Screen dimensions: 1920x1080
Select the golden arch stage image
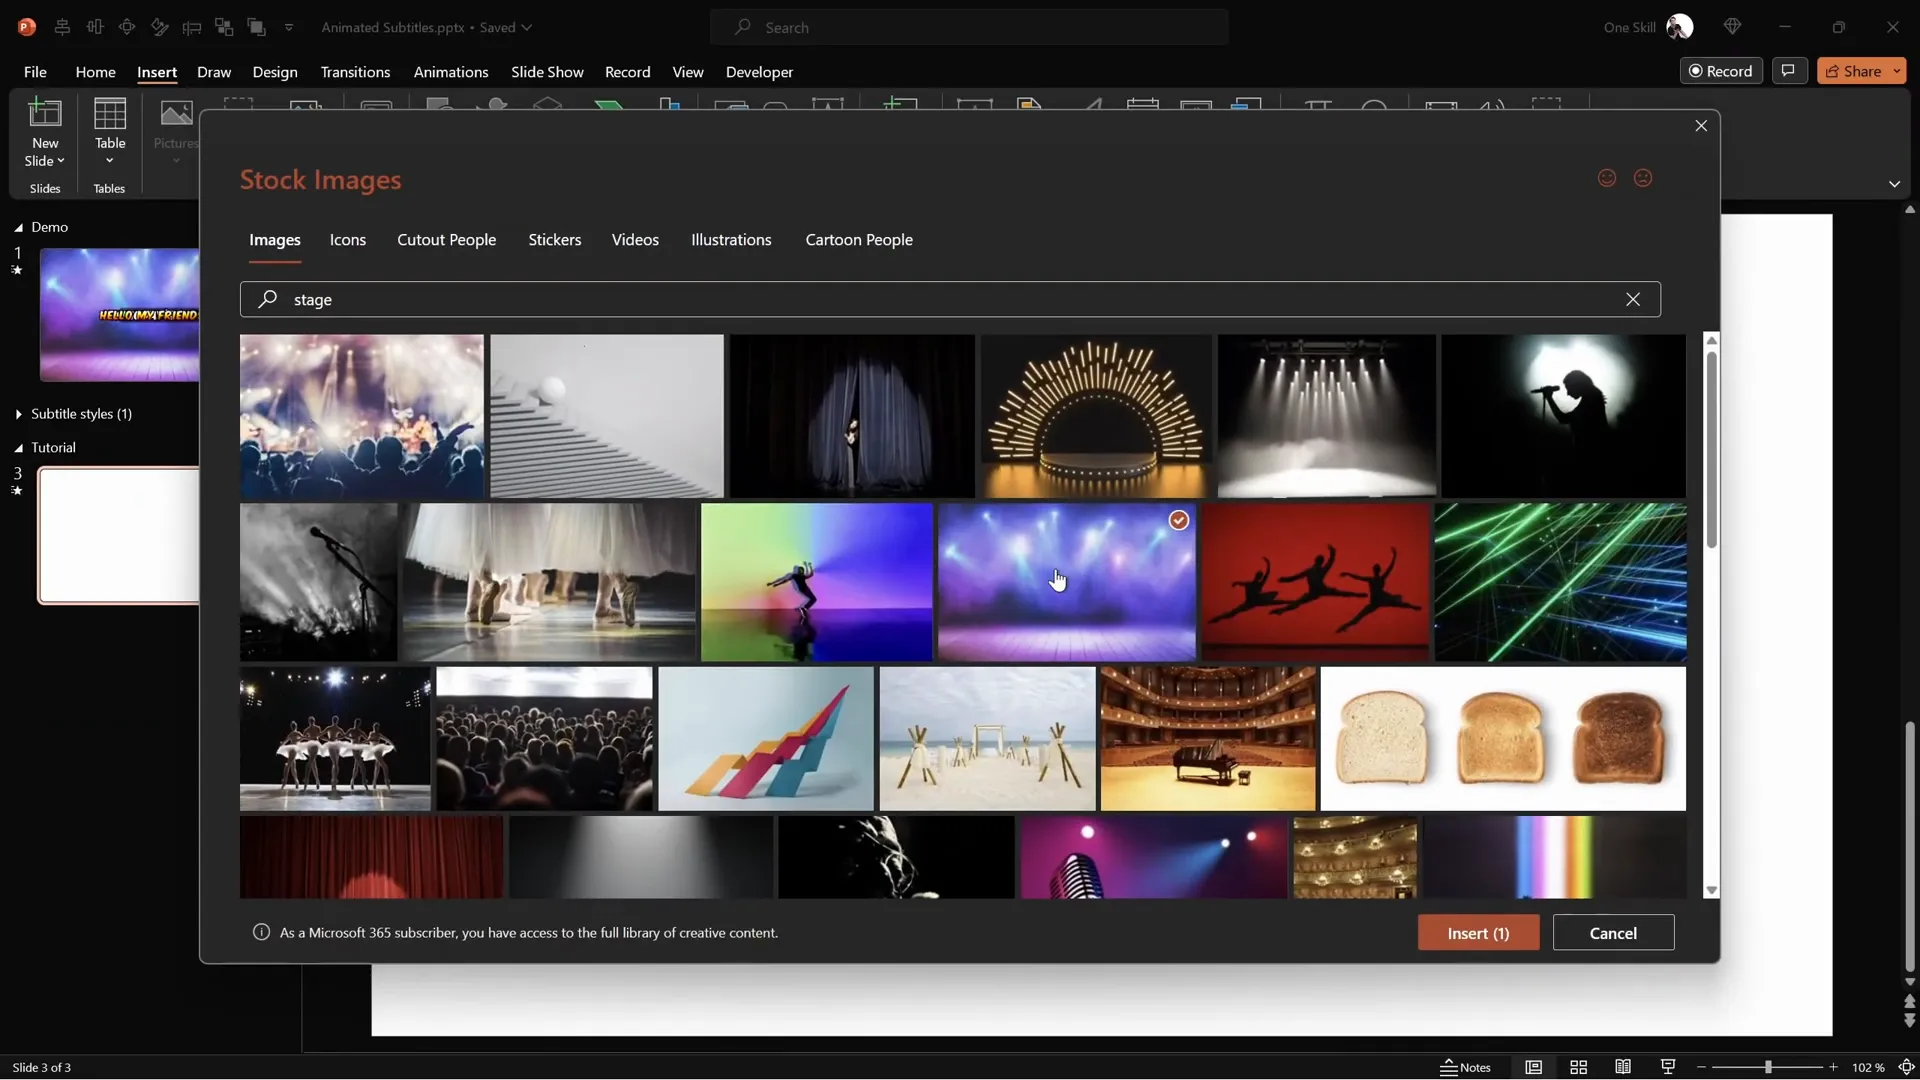[1095, 416]
